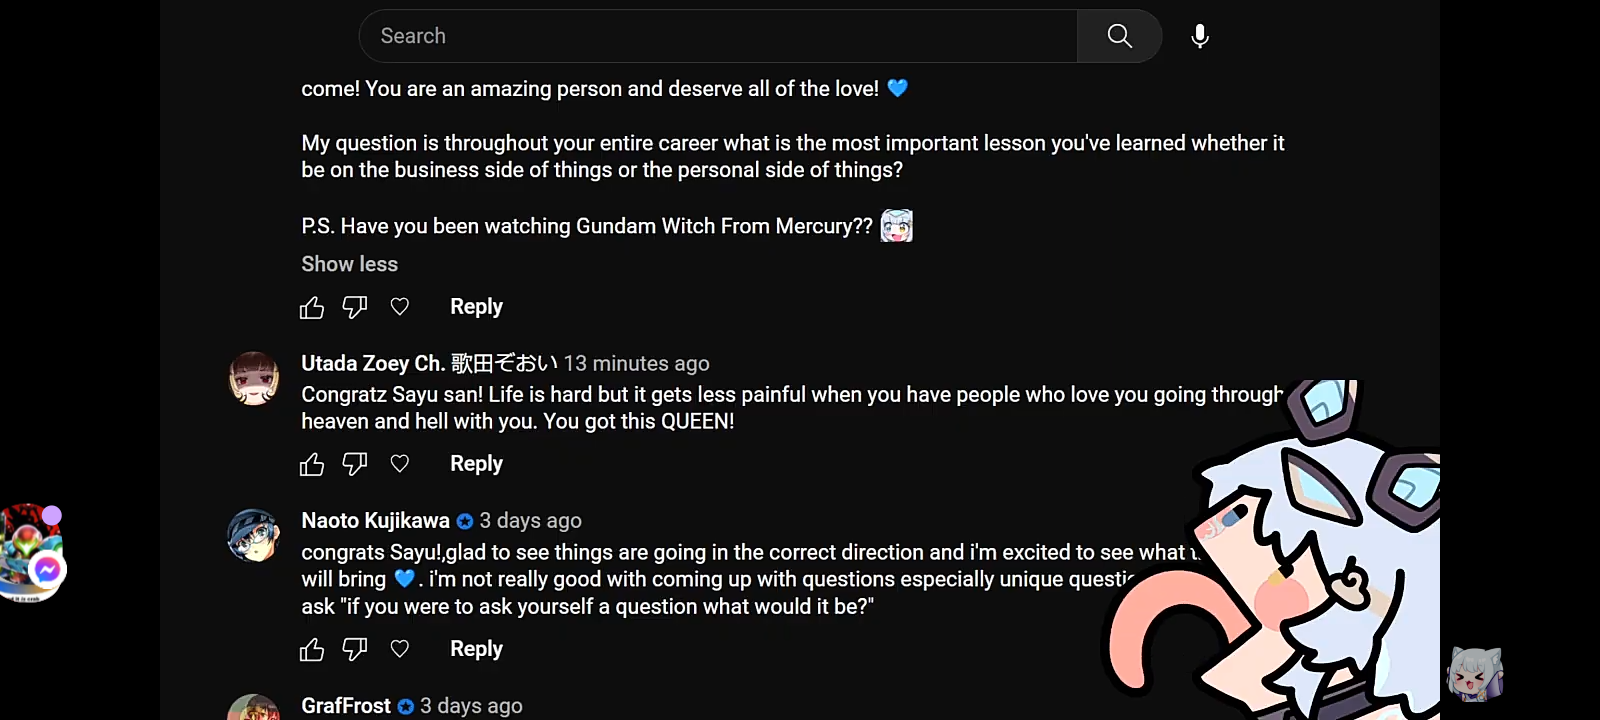Screen dimensions: 1600x720
Task: Open Naoto Kujikawa's channel name link
Action: point(376,521)
